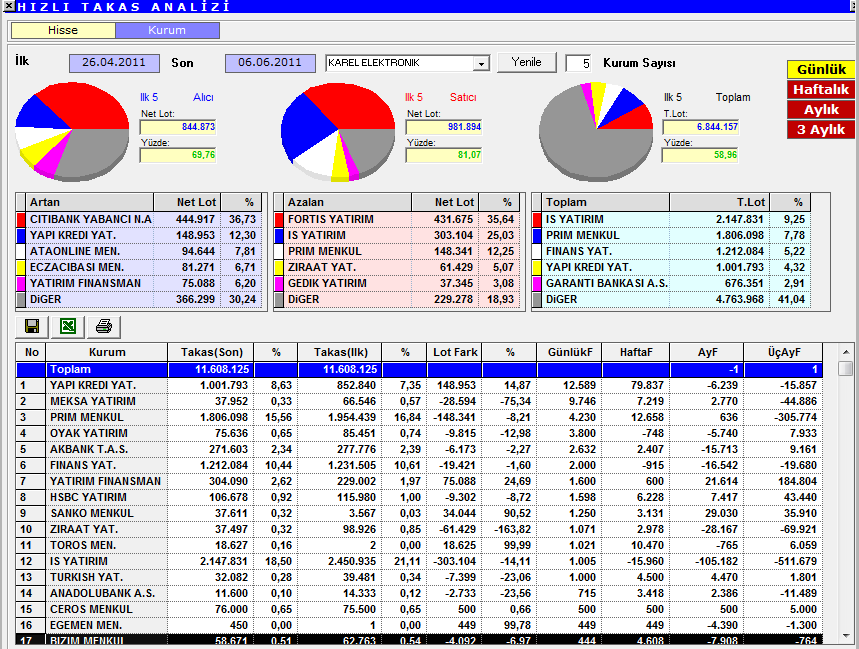859x649 pixels.
Task: Sort by the Takas(Son) column header
Action: click(211, 352)
